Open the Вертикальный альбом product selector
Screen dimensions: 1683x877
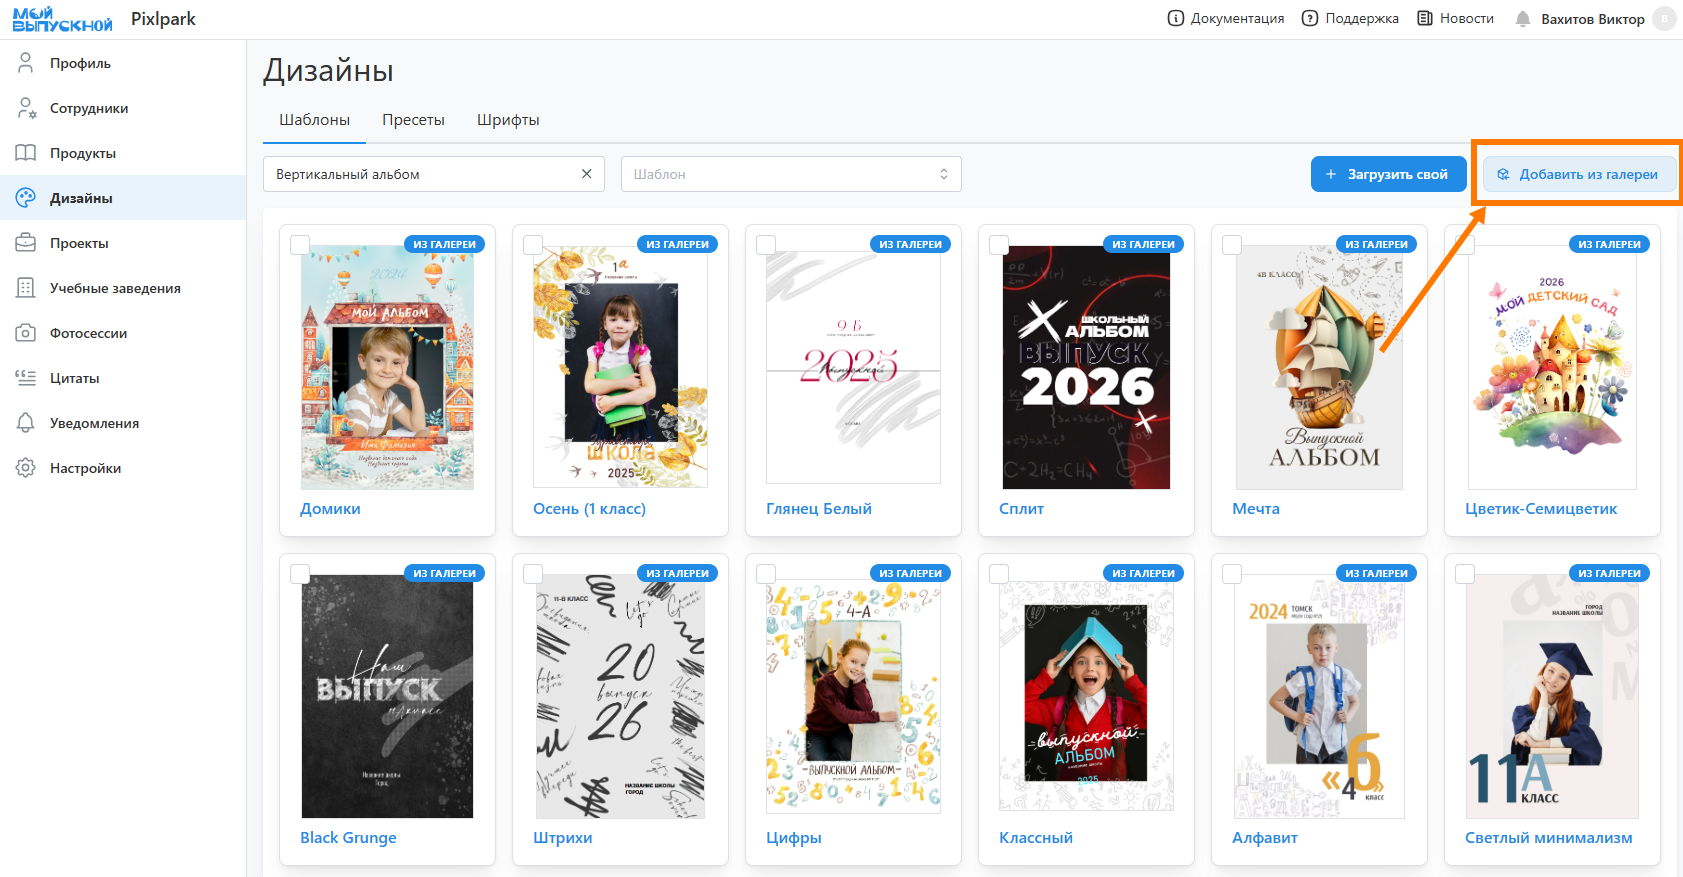[420, 174]
